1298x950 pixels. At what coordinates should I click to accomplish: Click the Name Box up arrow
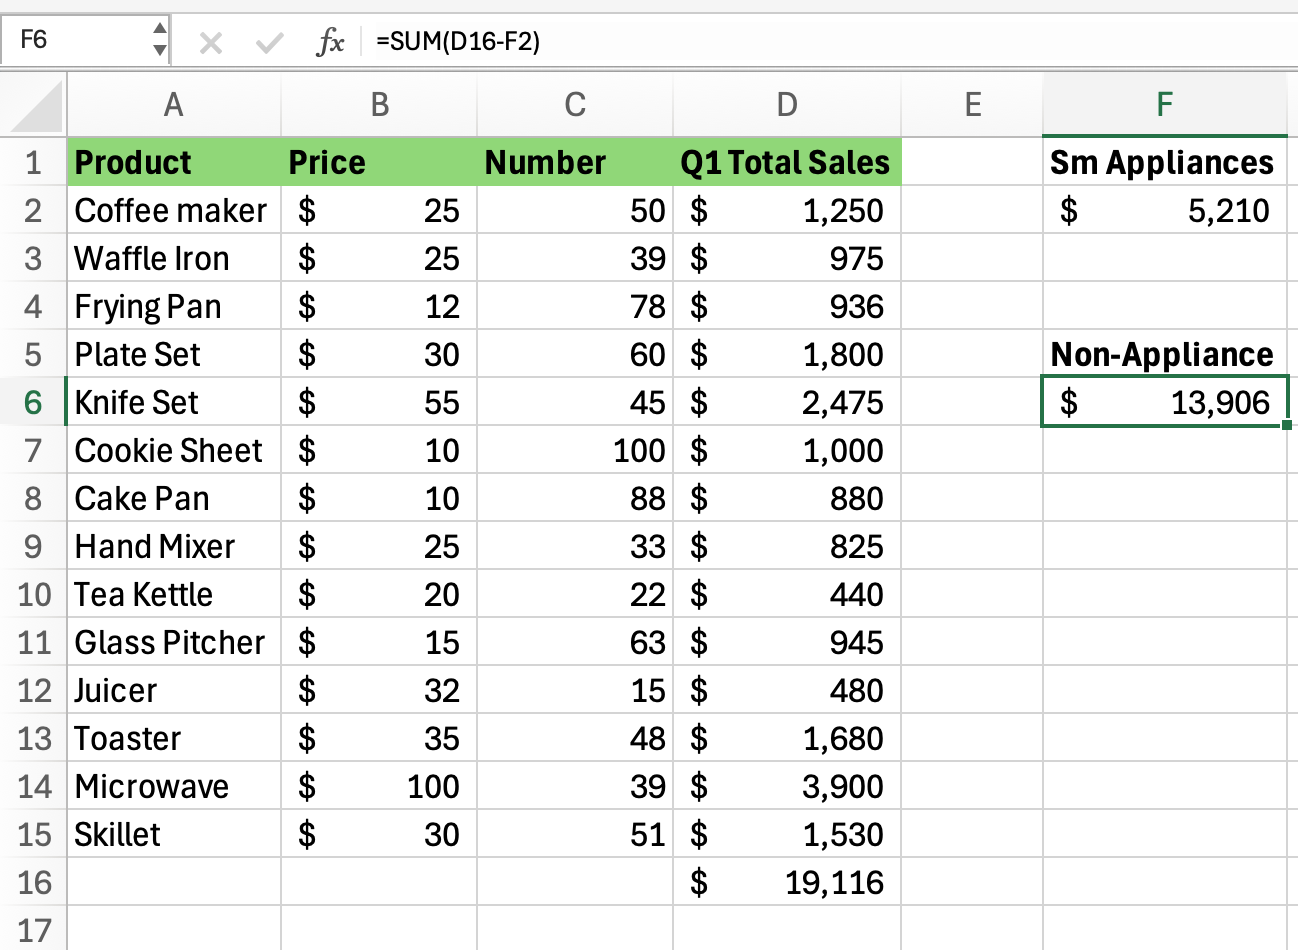click(160, 30)
